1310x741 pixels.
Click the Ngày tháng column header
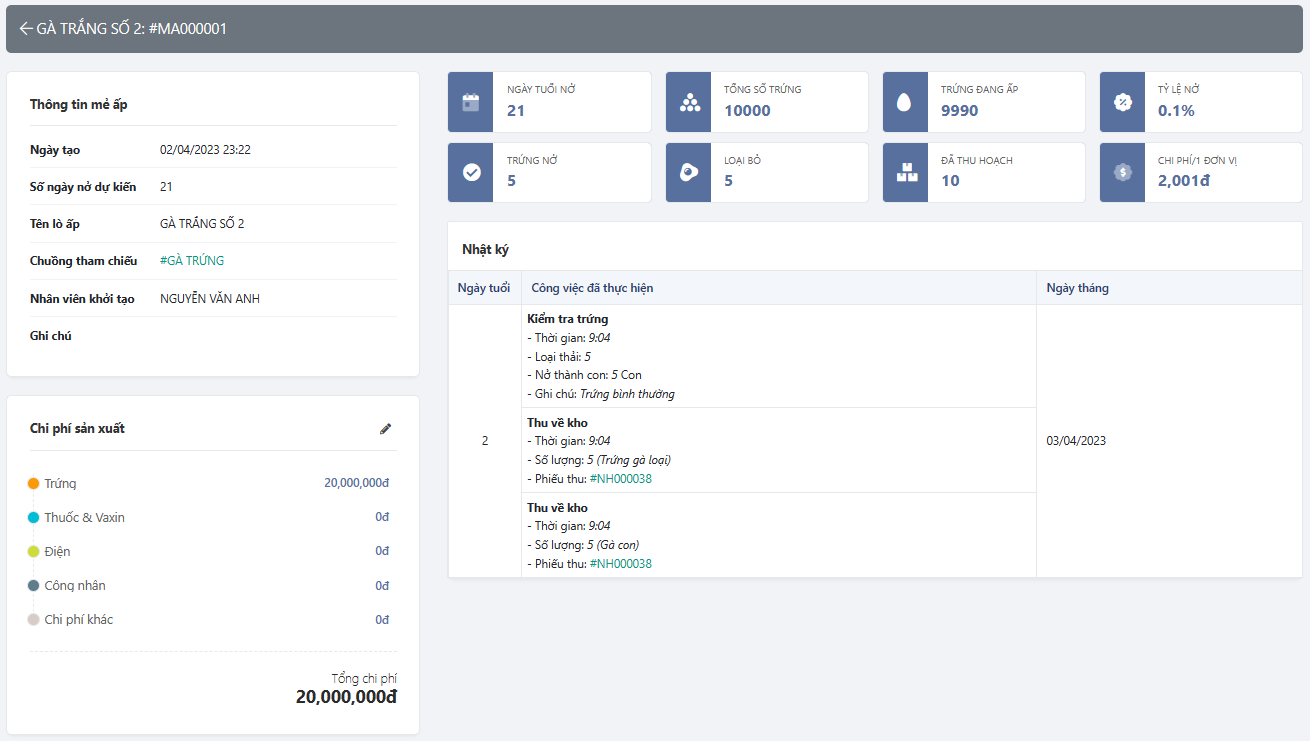tap(1077, 288)
